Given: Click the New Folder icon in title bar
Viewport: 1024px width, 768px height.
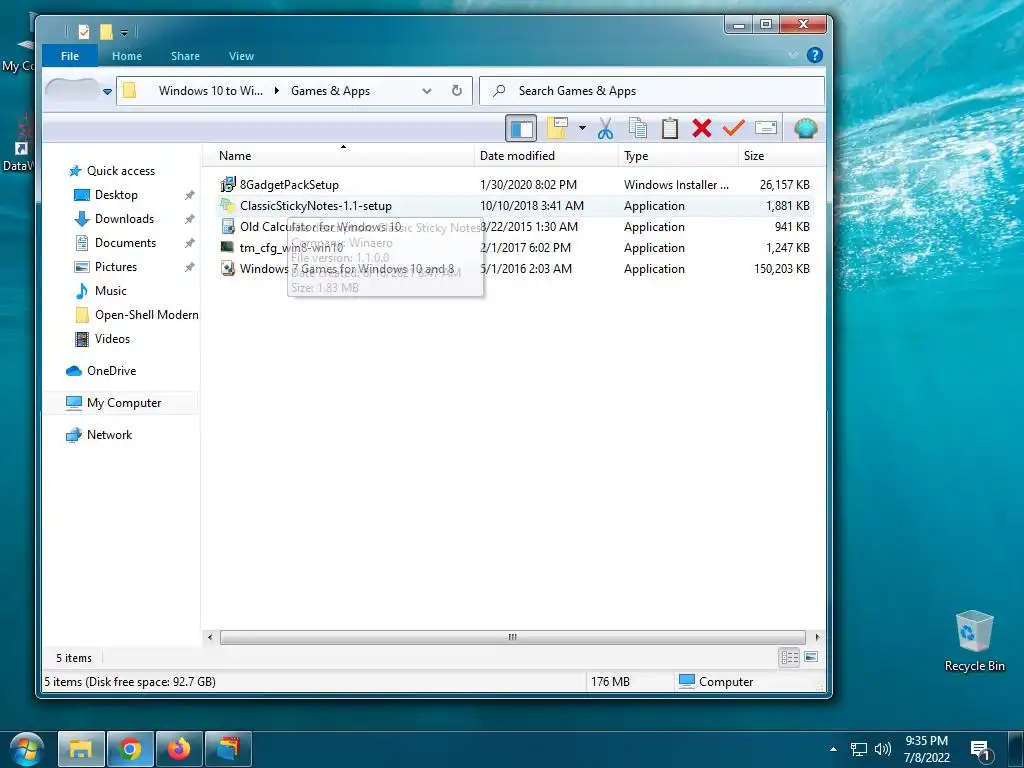Looking at the screenshot, I should pyautogui.click(x=106, y=31).
